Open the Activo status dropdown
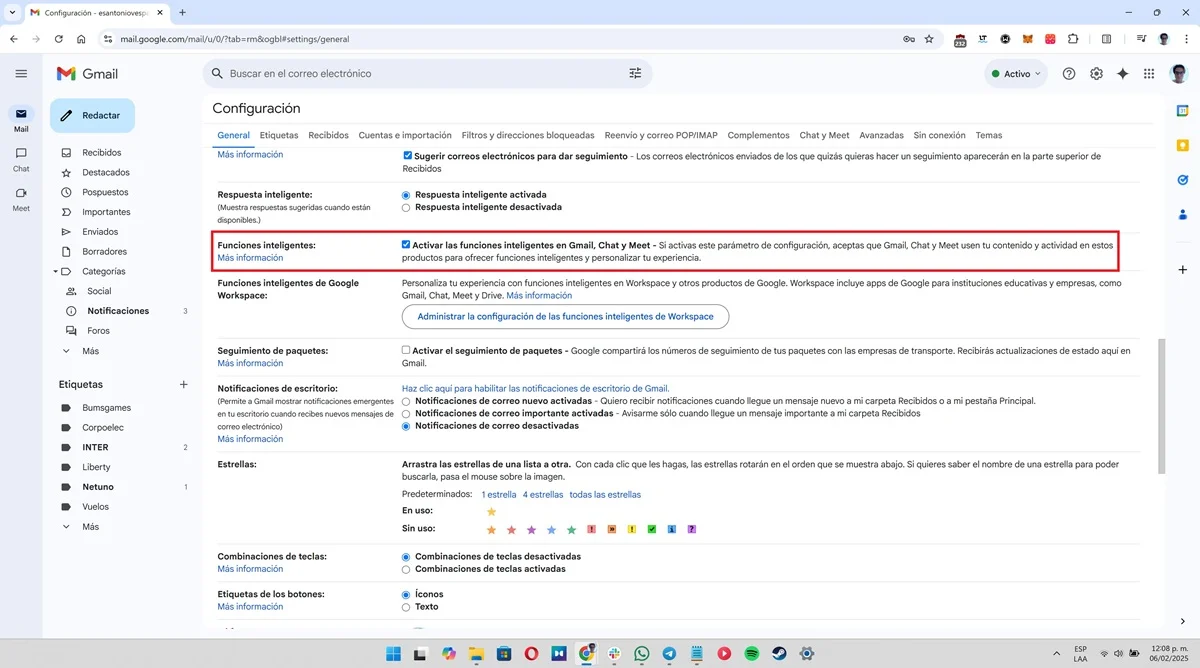Viewport: 1200px width, 668px height. point(1015,73)
